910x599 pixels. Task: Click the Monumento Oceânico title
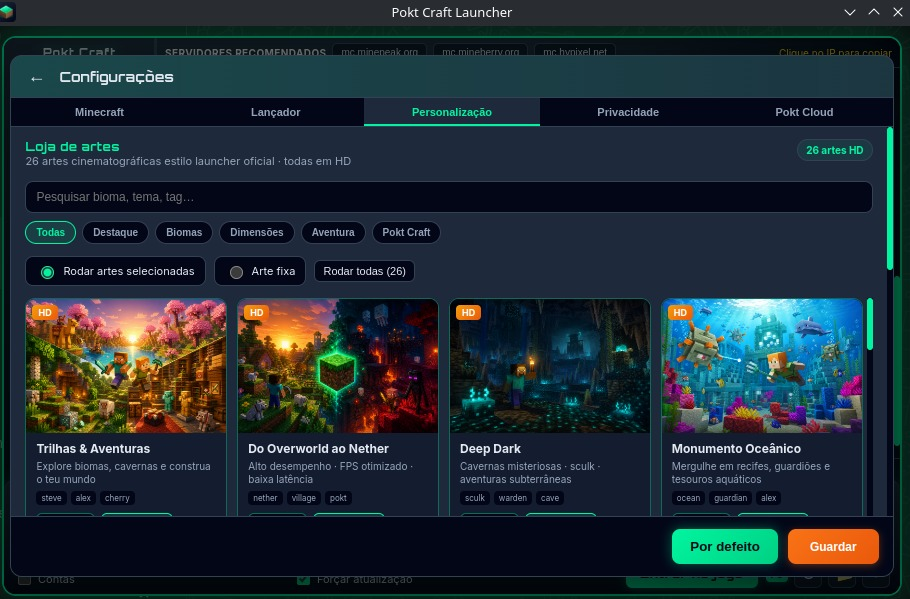[x=736, y=449]
